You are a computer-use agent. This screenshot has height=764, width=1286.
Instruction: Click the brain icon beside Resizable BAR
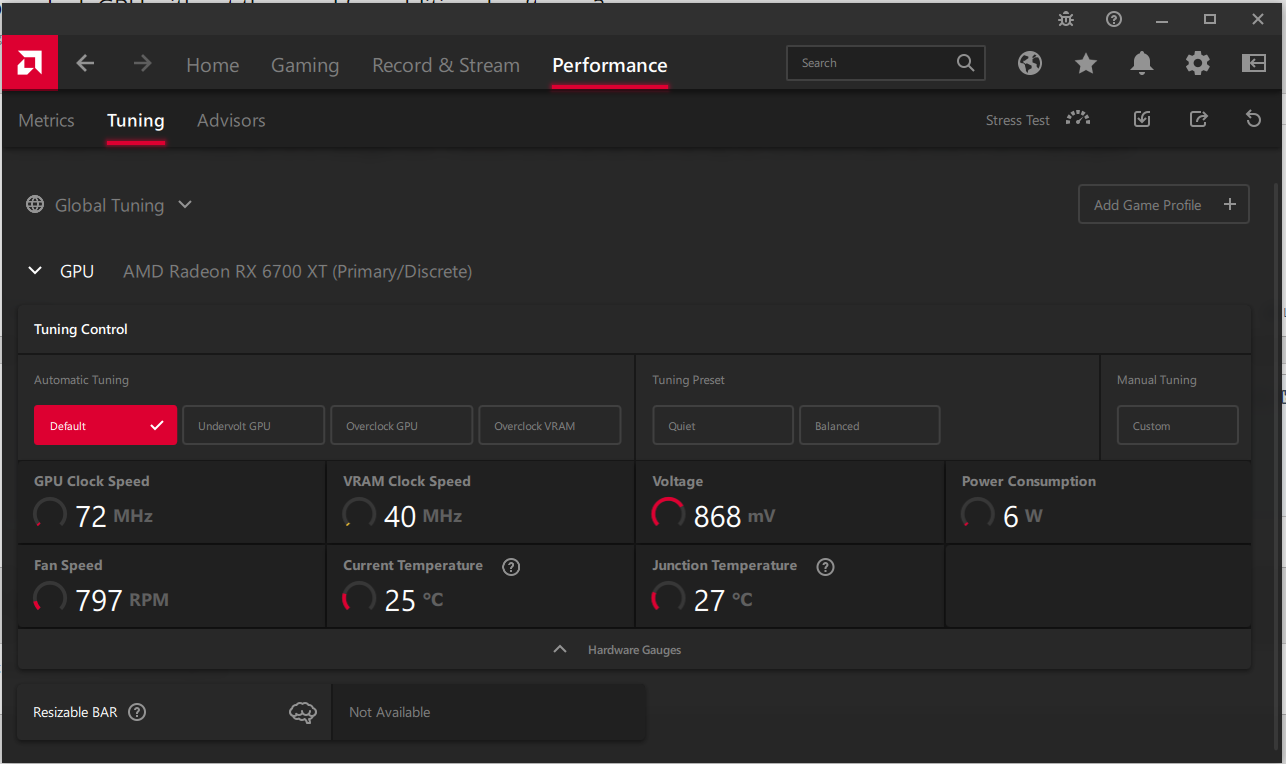303,712
